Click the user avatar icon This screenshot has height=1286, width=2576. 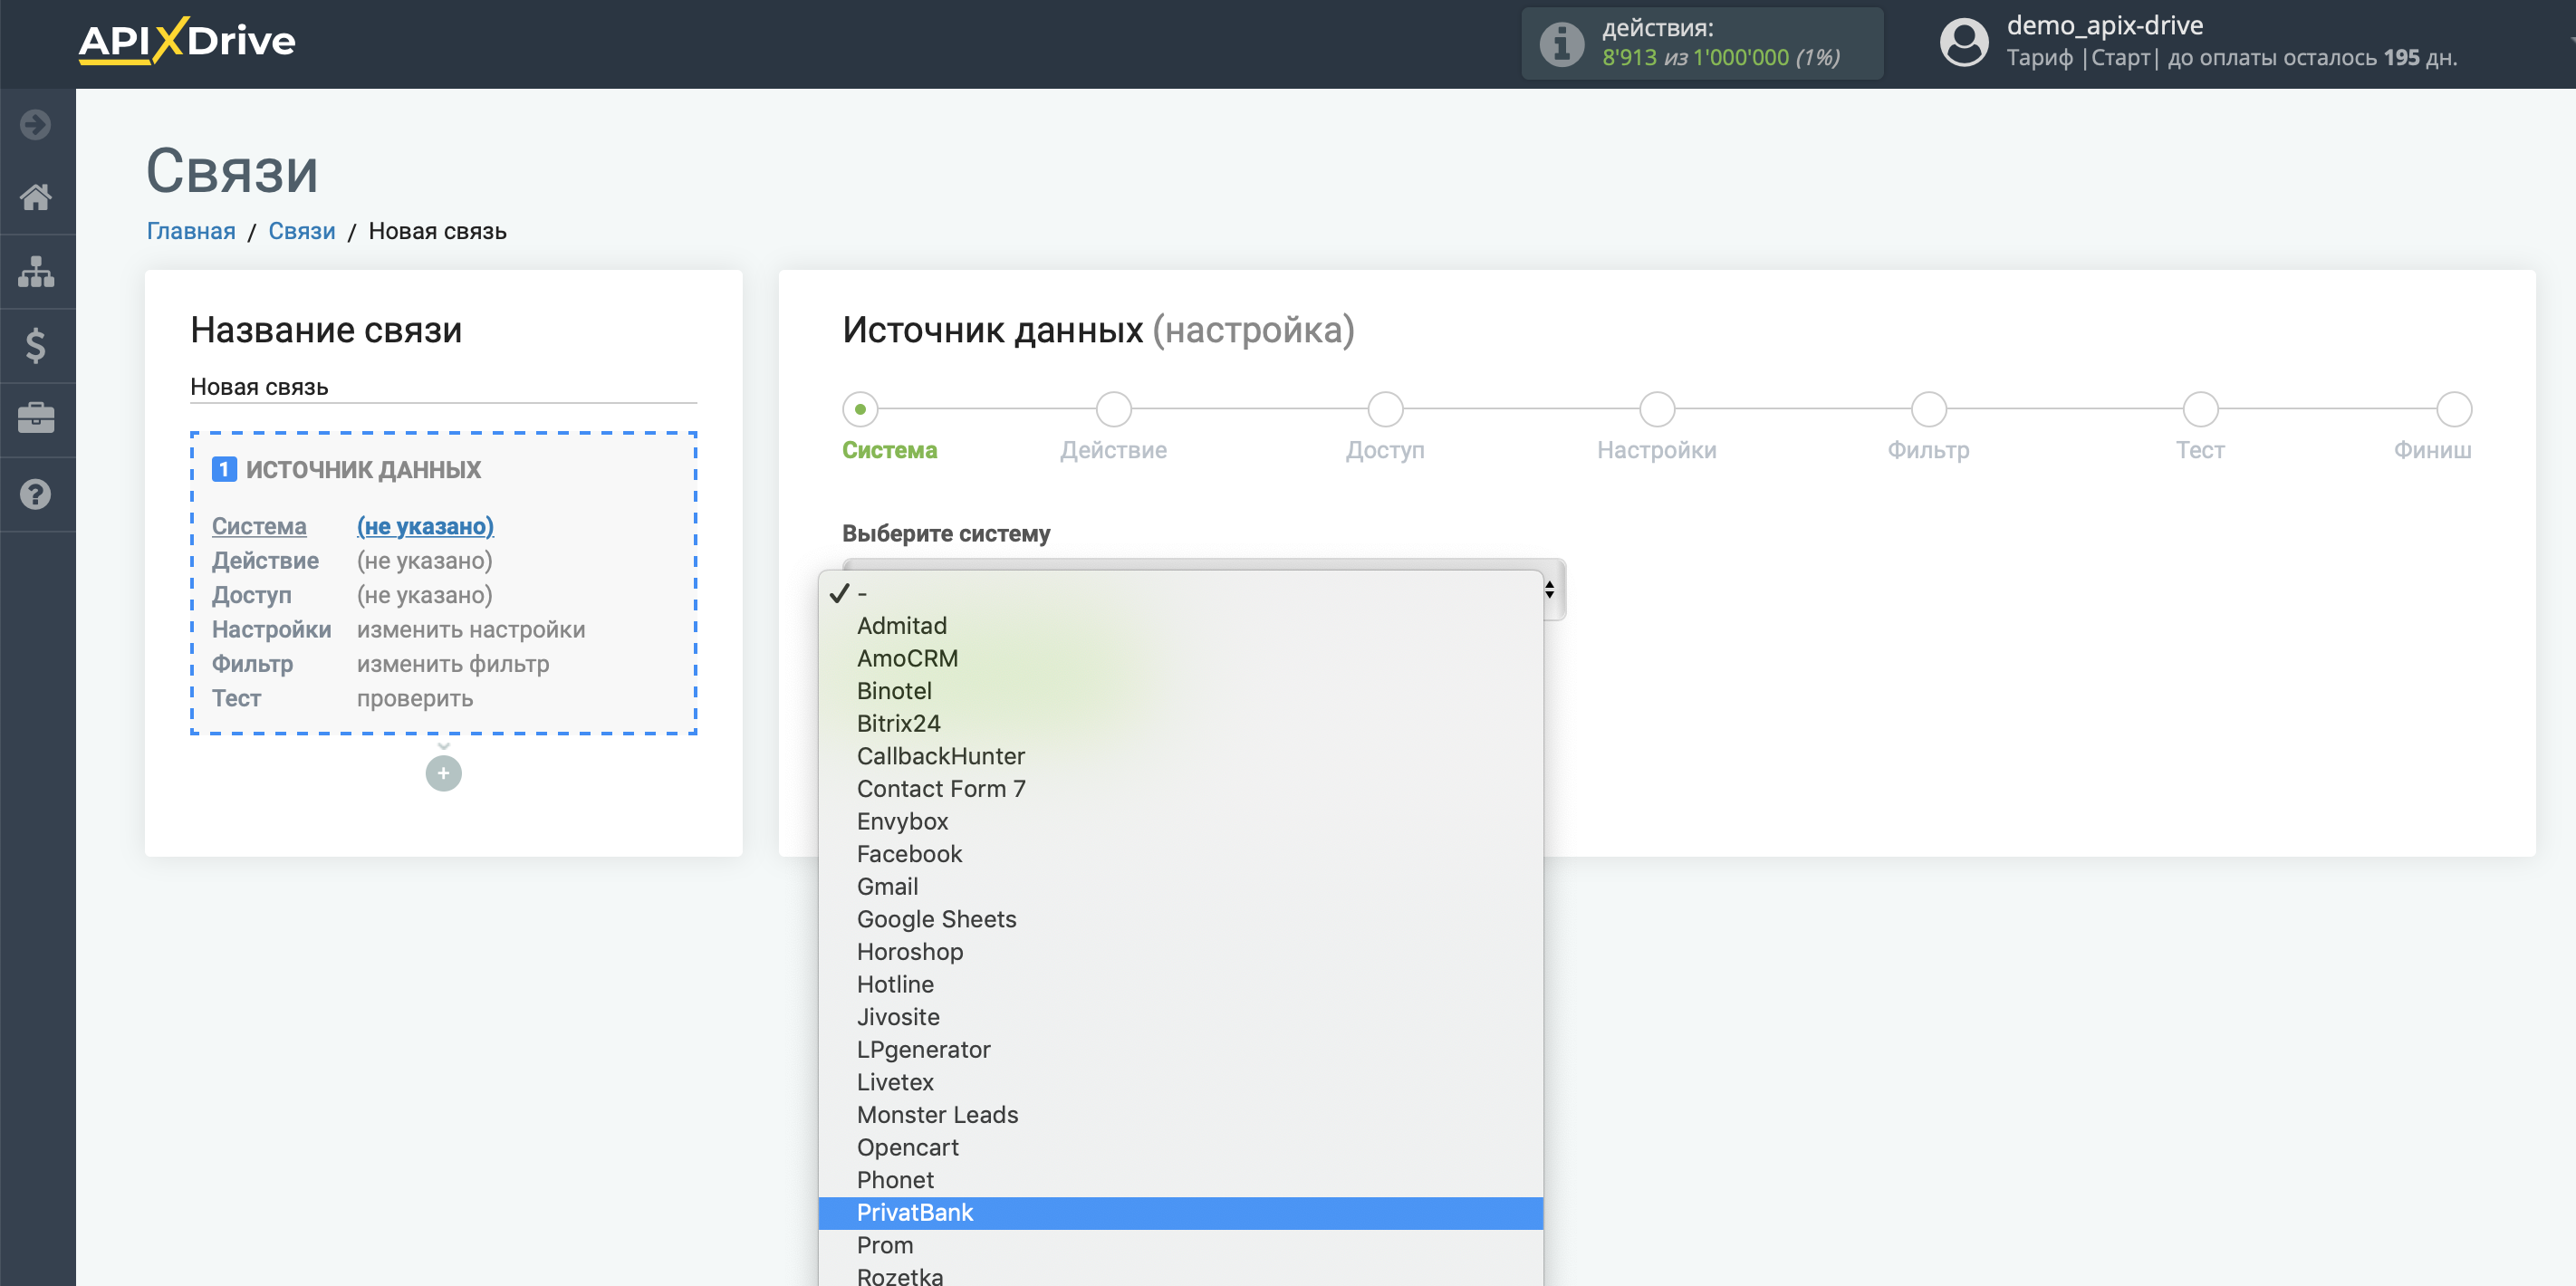[x=1964, y=43]
